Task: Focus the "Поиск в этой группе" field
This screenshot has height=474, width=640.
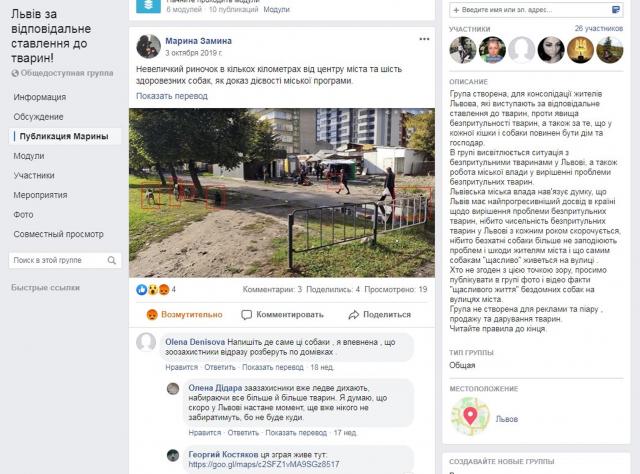Action: coord(65,260)
